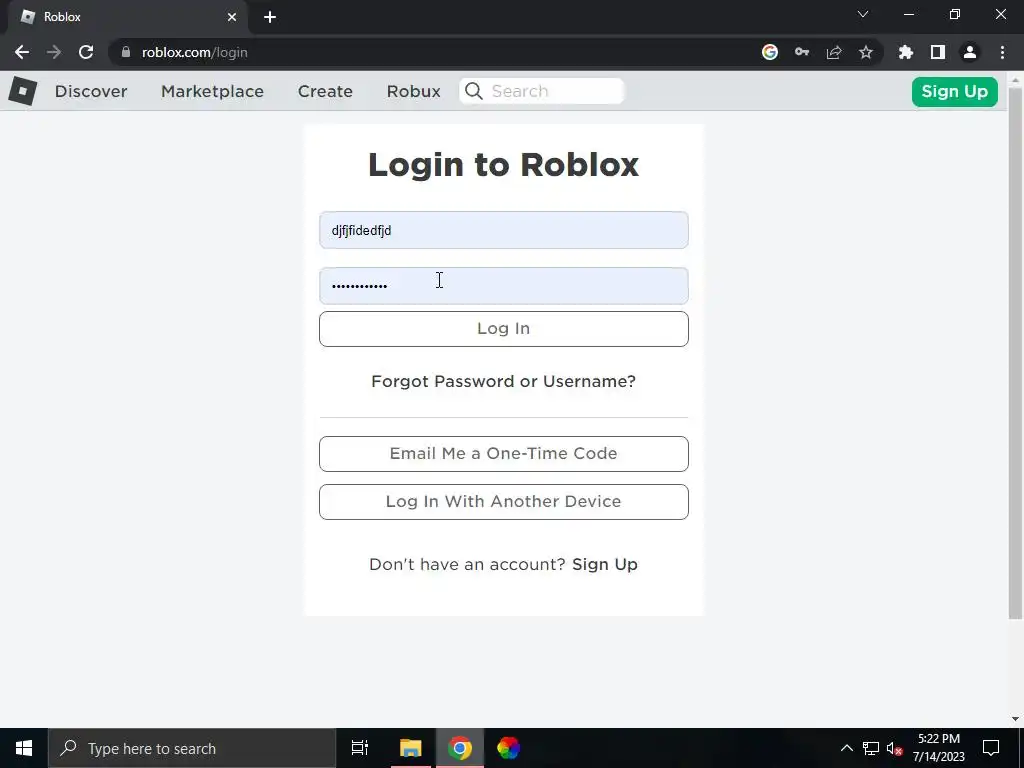Click the Roblox Search input box

542,91
